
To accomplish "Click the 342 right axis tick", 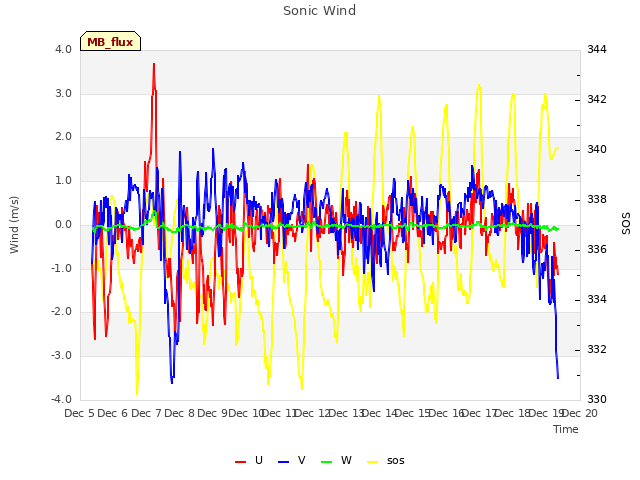I will coord(597,100).
